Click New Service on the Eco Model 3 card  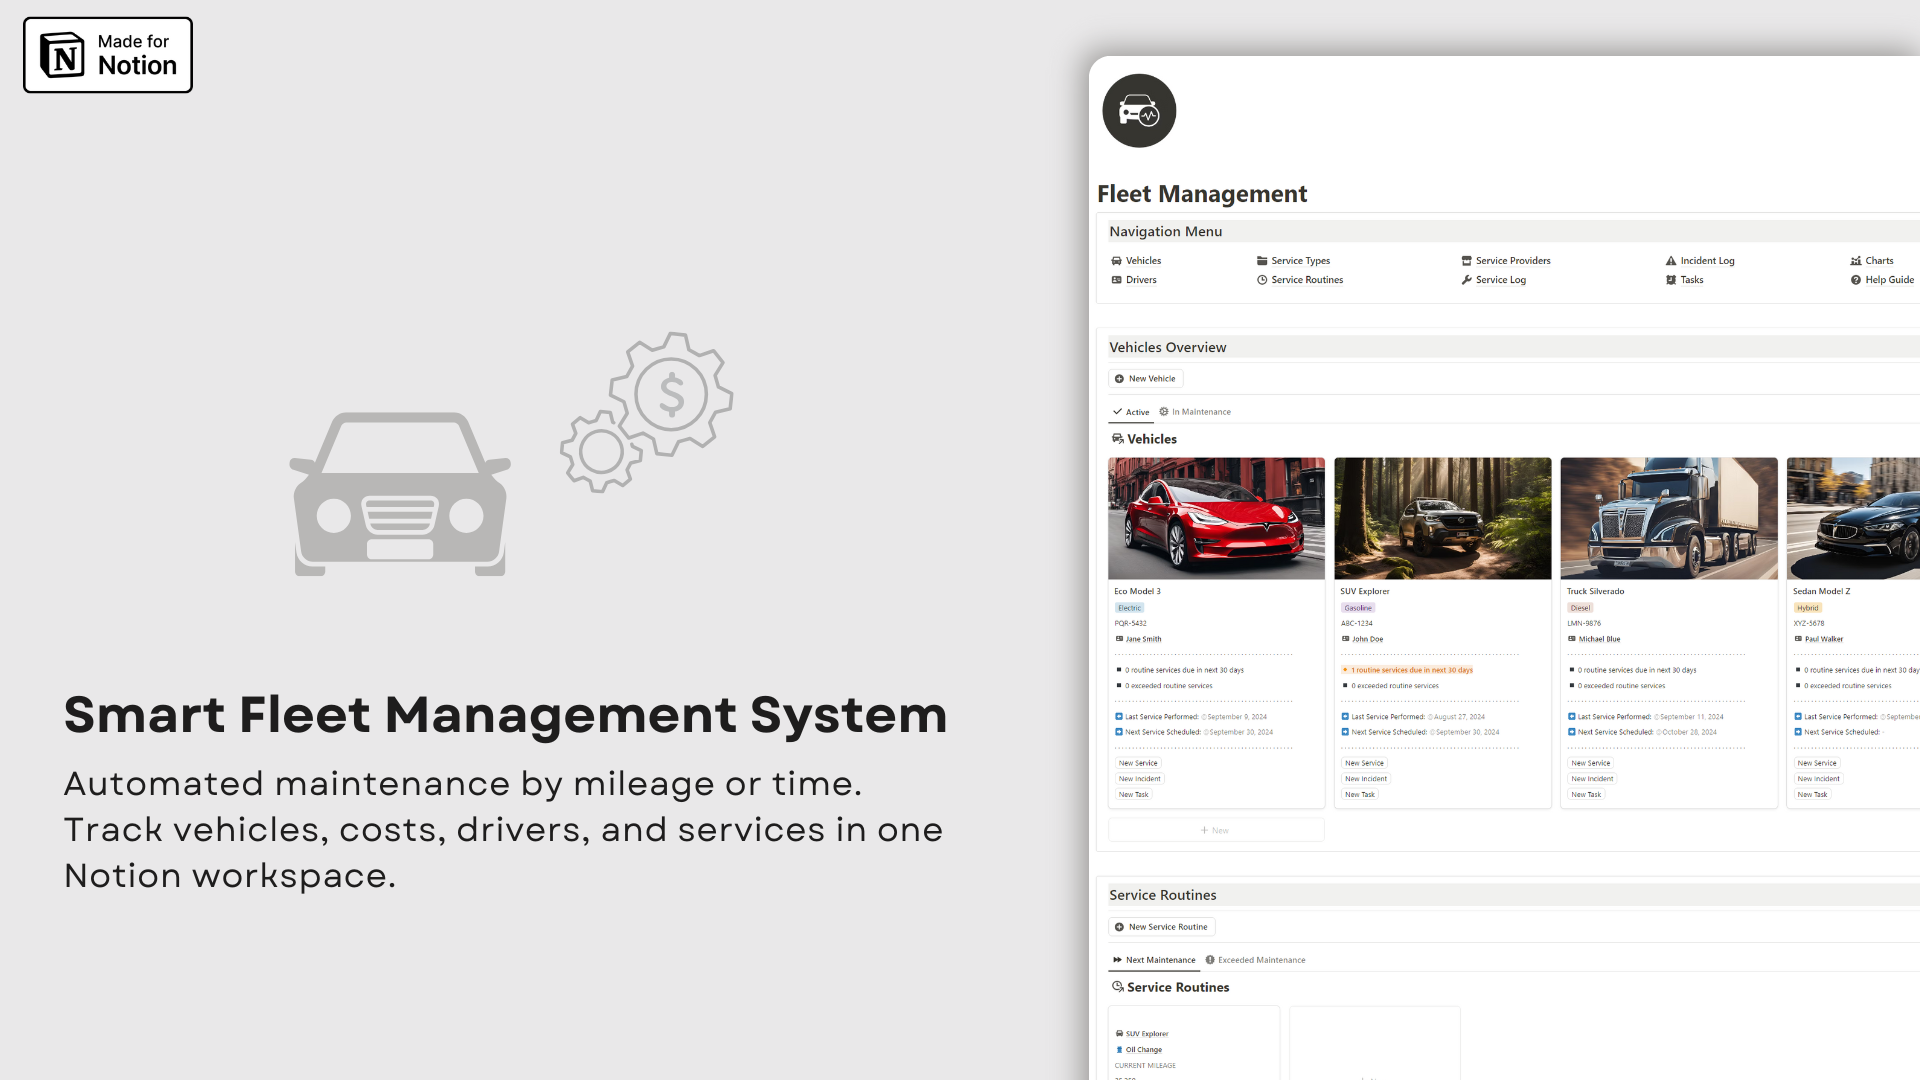[1137, 762]
